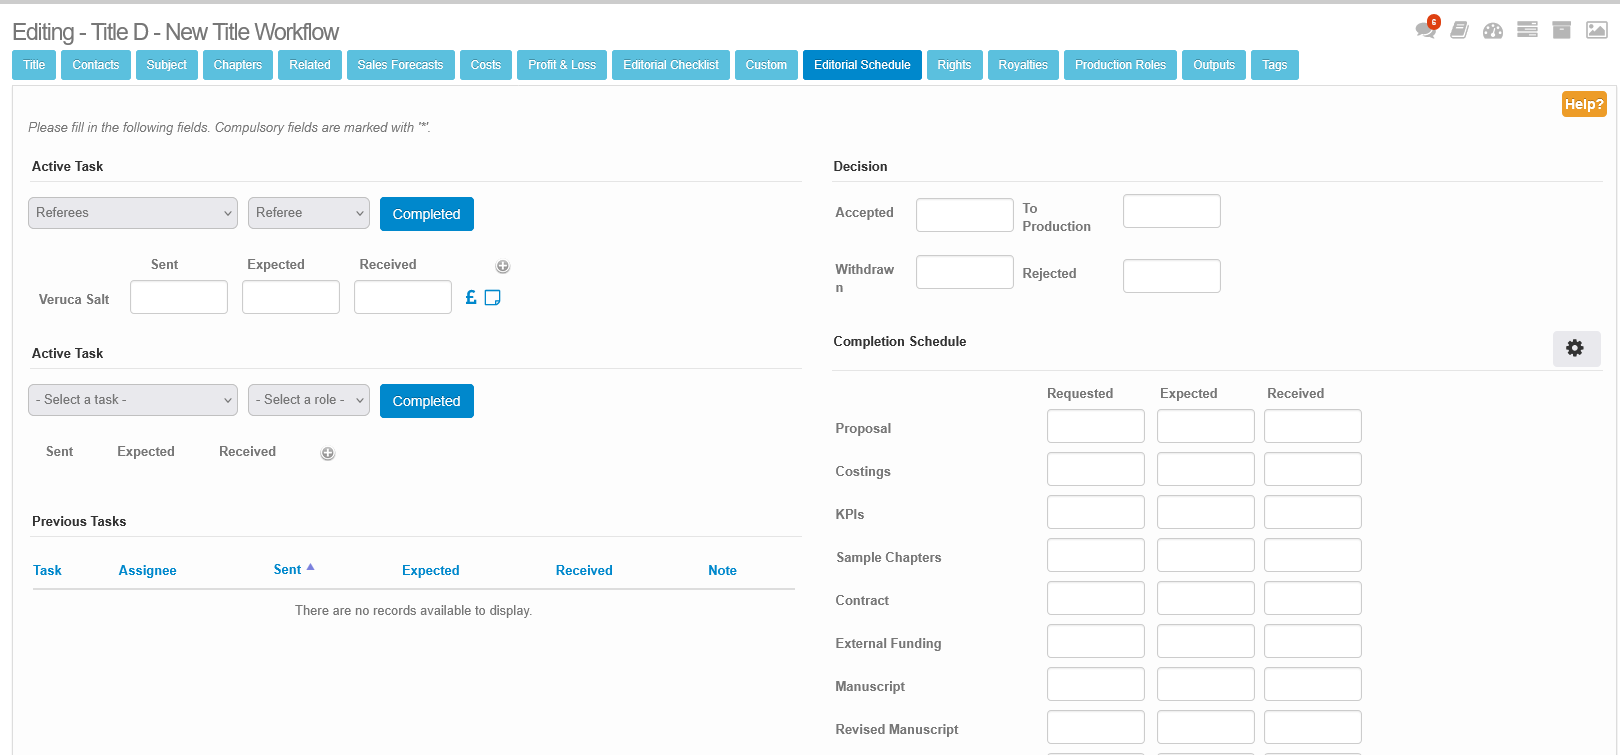Go to the Related tab
The image size is (1620, 755).
[310, 65]
